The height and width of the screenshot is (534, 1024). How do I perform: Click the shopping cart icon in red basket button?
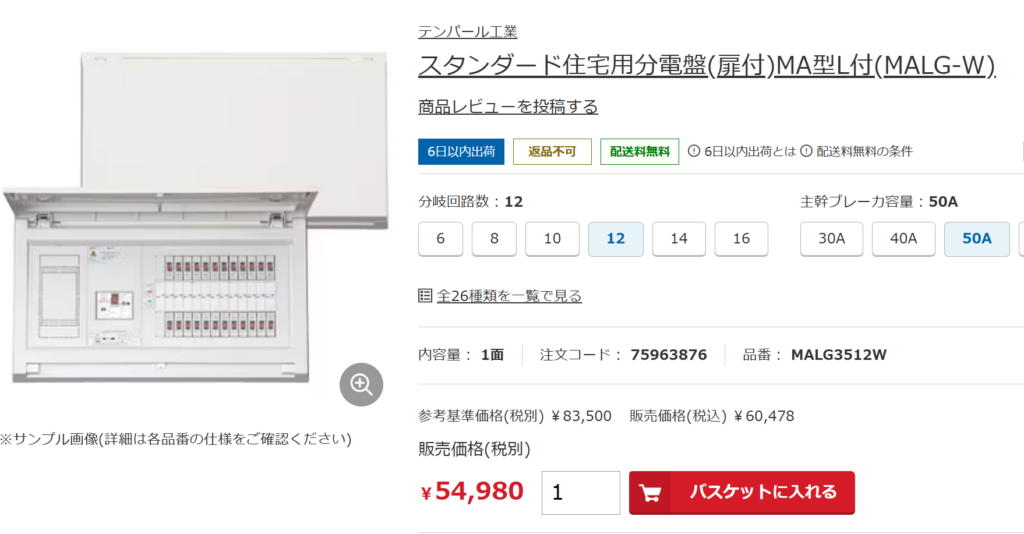pyautogui.click(x=650, y=493)
